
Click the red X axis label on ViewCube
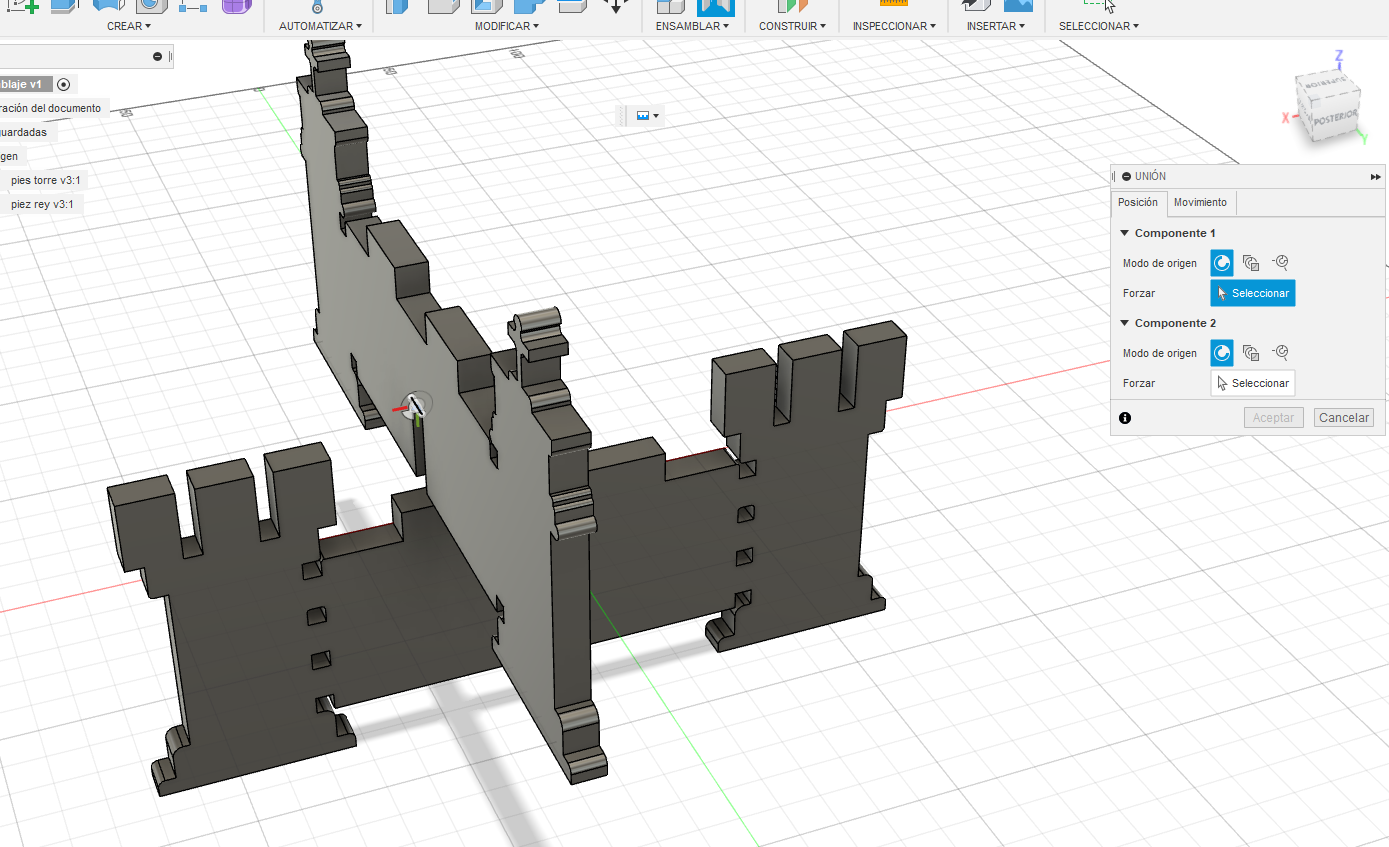(1285, 118)
